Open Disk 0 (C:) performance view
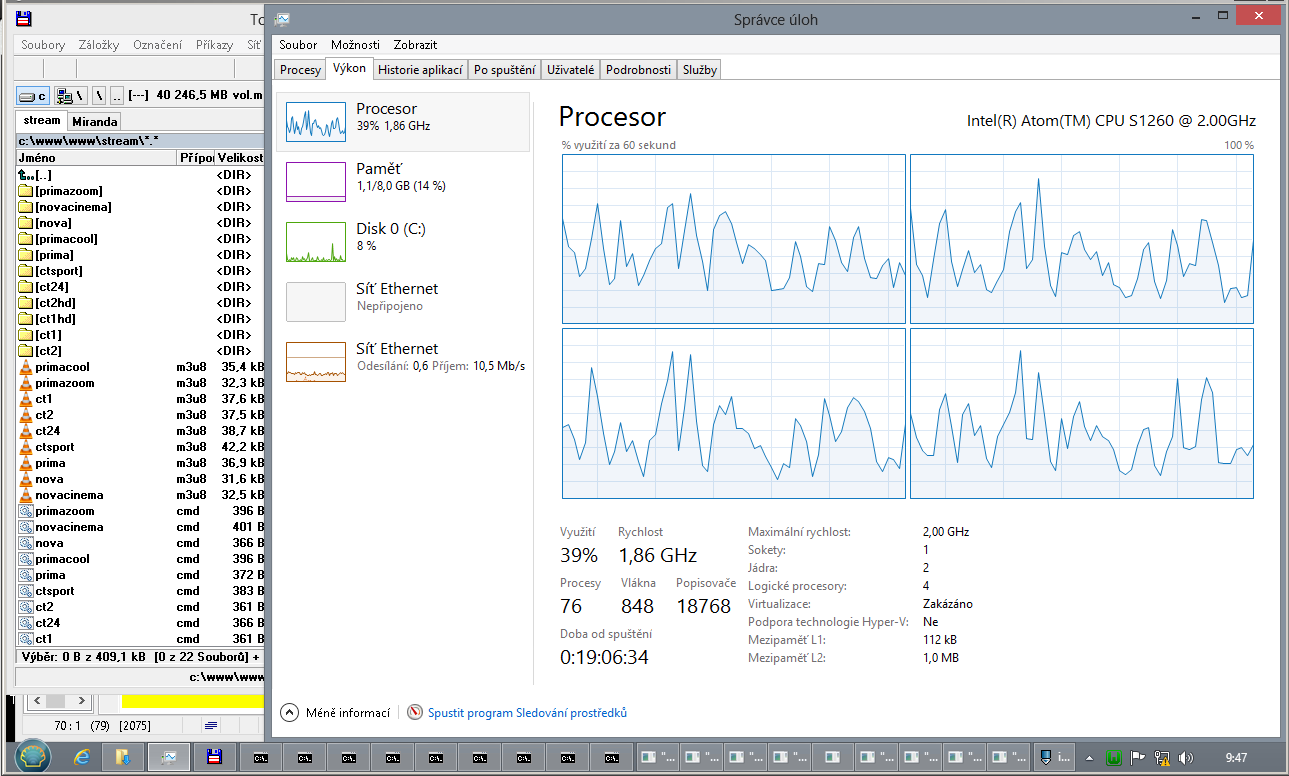 coord(402,241)
